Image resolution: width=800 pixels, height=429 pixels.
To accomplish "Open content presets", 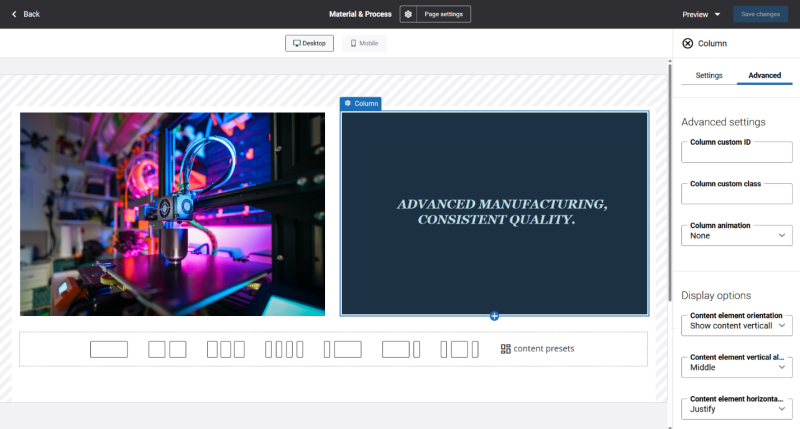I will click(x=537, y=349).
